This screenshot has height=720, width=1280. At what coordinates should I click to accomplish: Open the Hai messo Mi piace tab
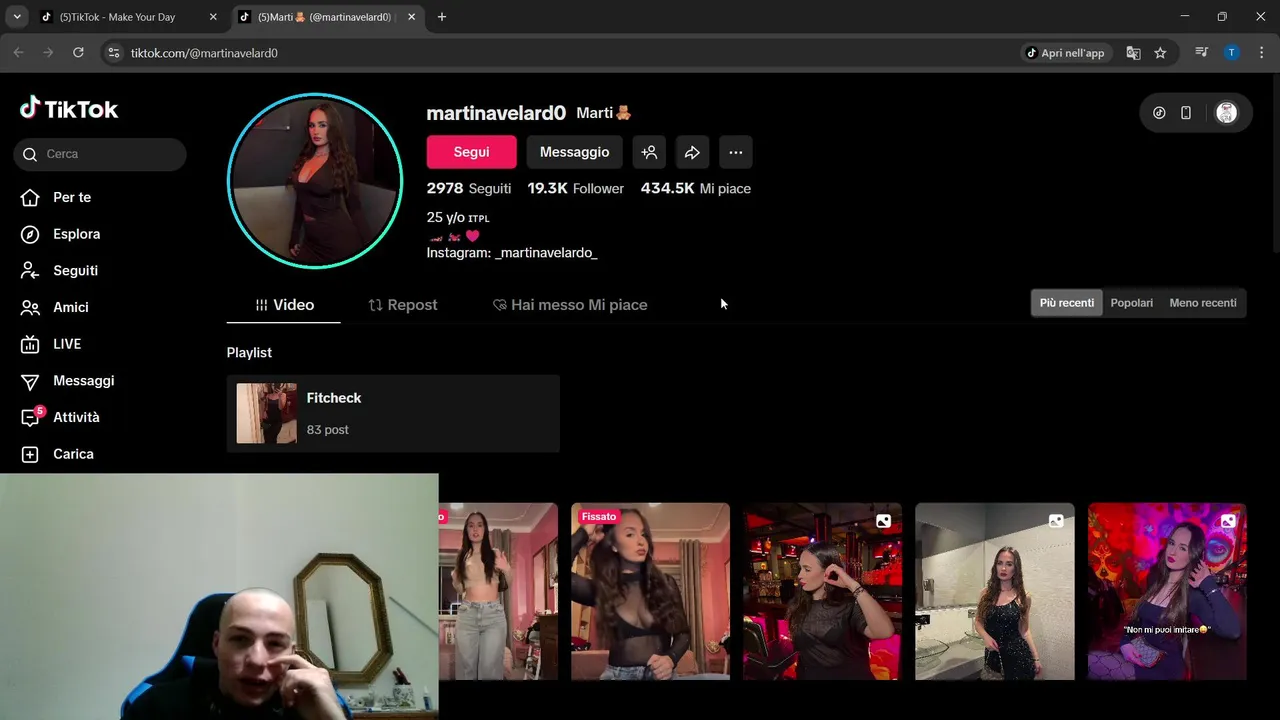point(570,305)
